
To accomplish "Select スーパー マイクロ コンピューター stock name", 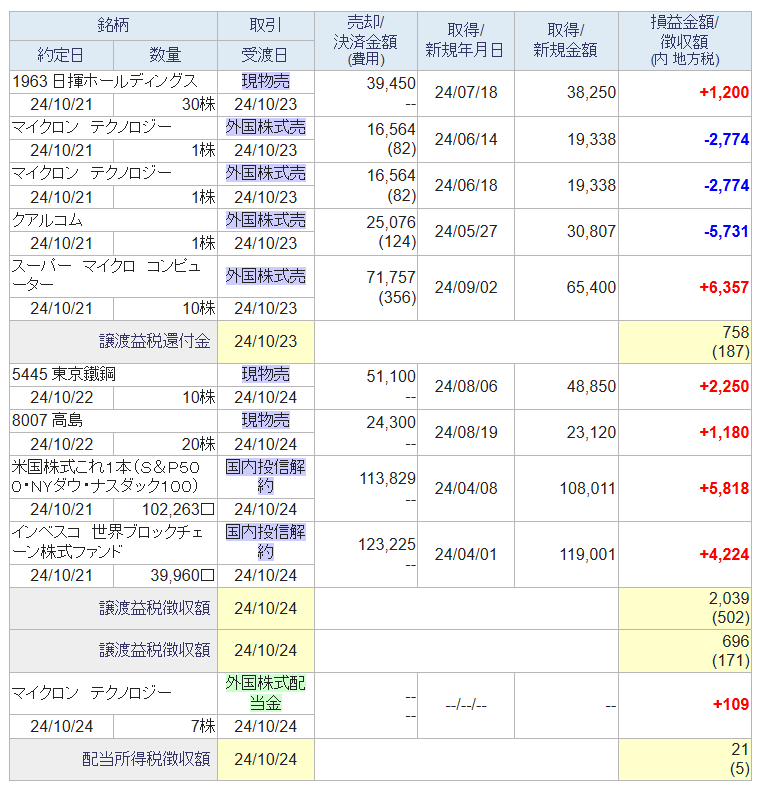I will coord(106,275).
